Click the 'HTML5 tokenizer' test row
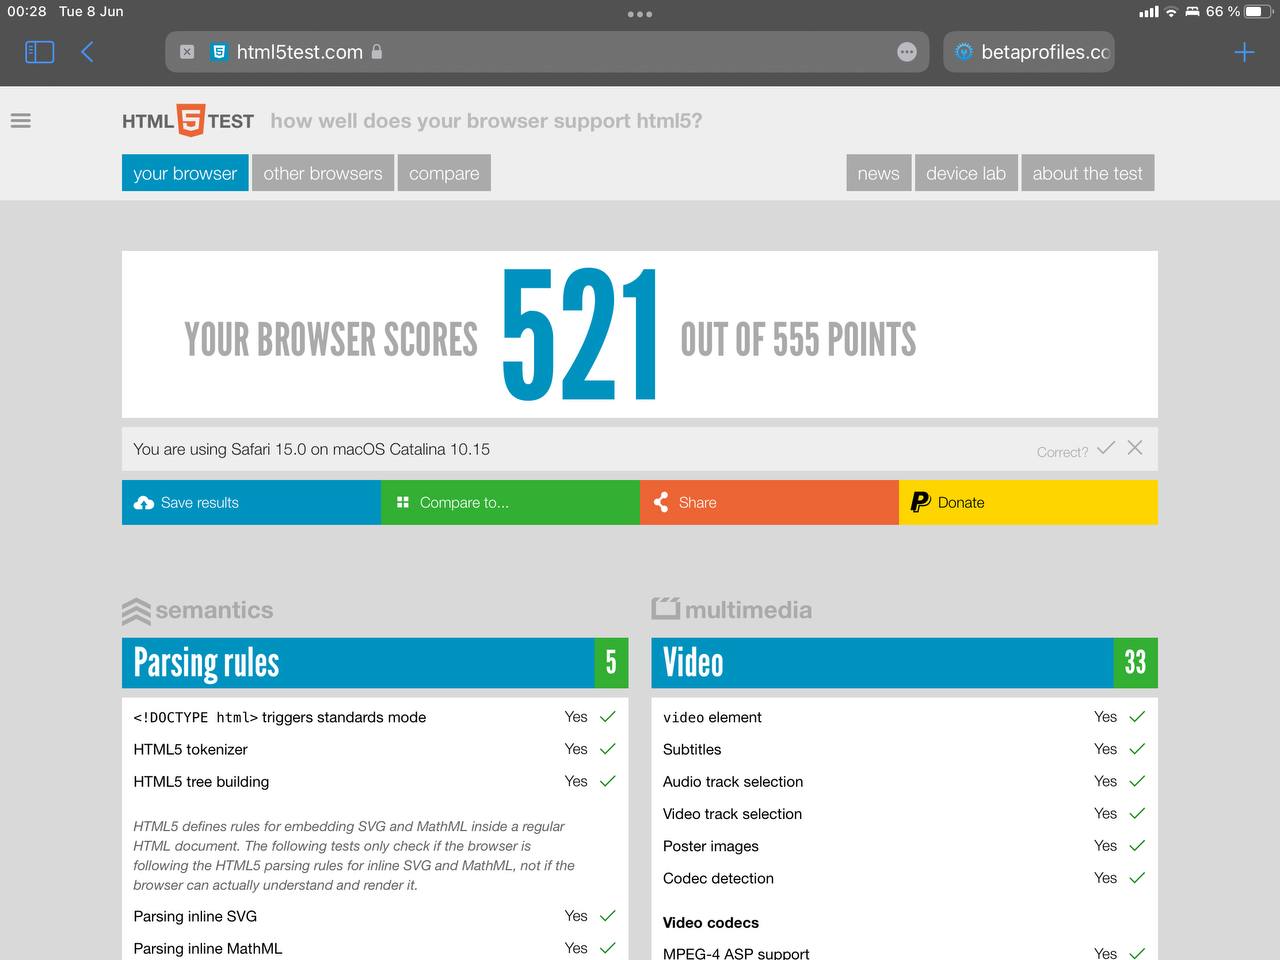 click(x=375, y=749)
